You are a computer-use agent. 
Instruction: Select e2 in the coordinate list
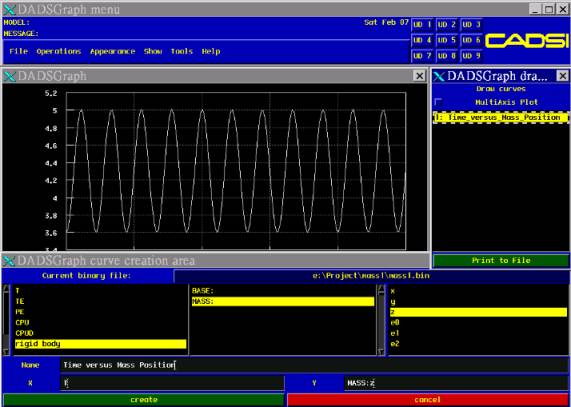tap(479, 344)
